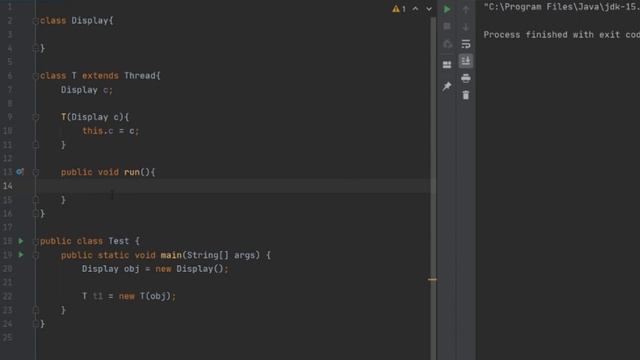Screen dimensions: 640x360
Task: Click the override gutter icon on line 13
Action: point(20,172)
